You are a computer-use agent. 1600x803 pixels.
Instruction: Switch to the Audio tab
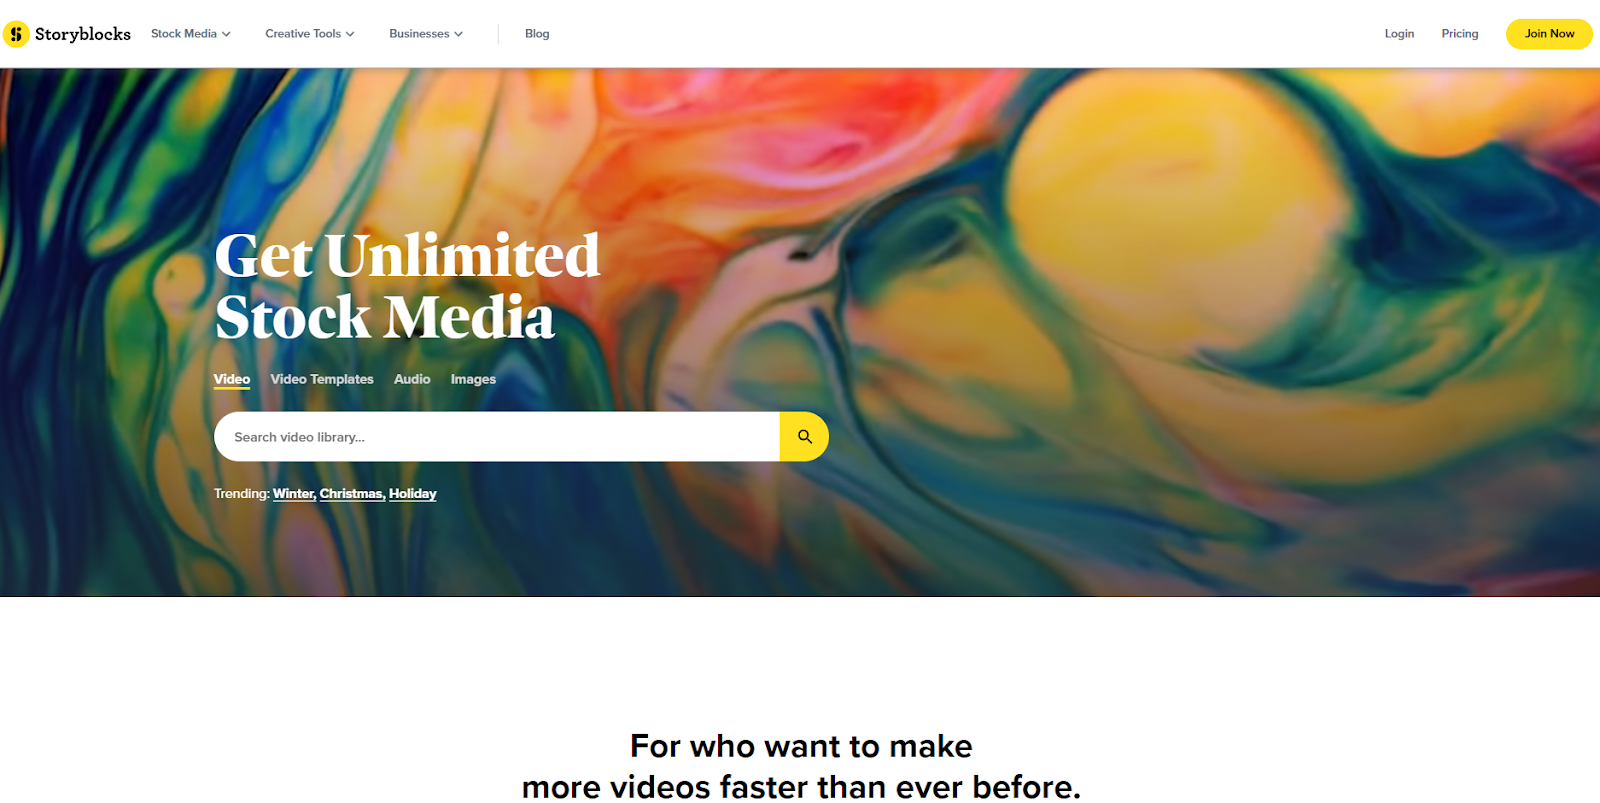pyautogui.click(x=412, y=379)
